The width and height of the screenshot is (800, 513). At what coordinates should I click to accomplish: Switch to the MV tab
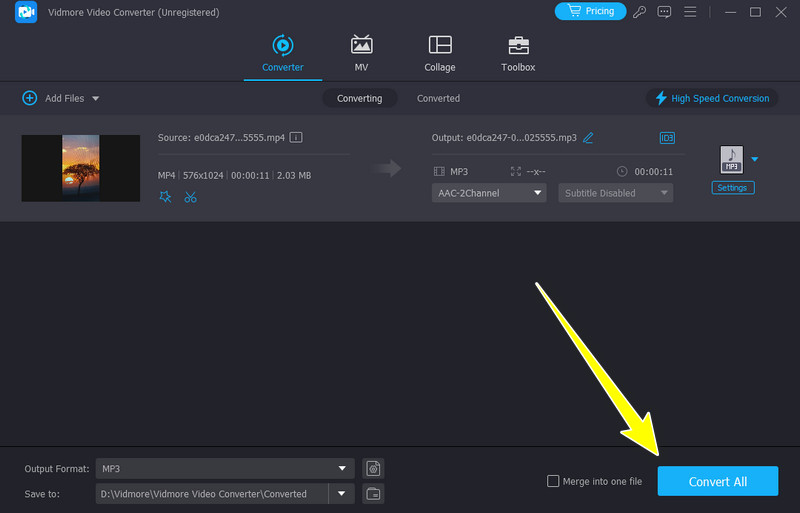tap(361, 53)
